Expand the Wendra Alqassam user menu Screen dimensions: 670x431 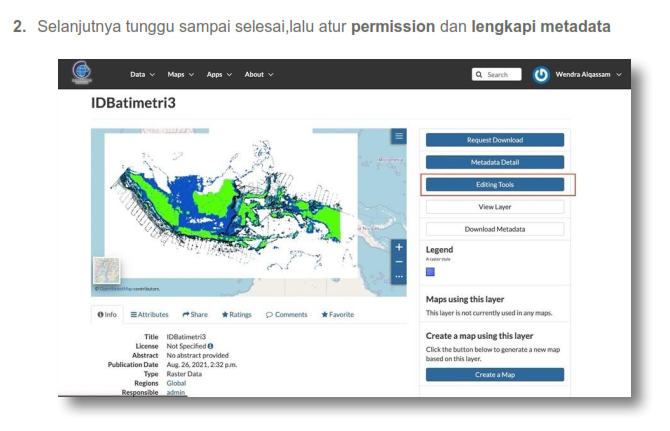pos(590,75)
